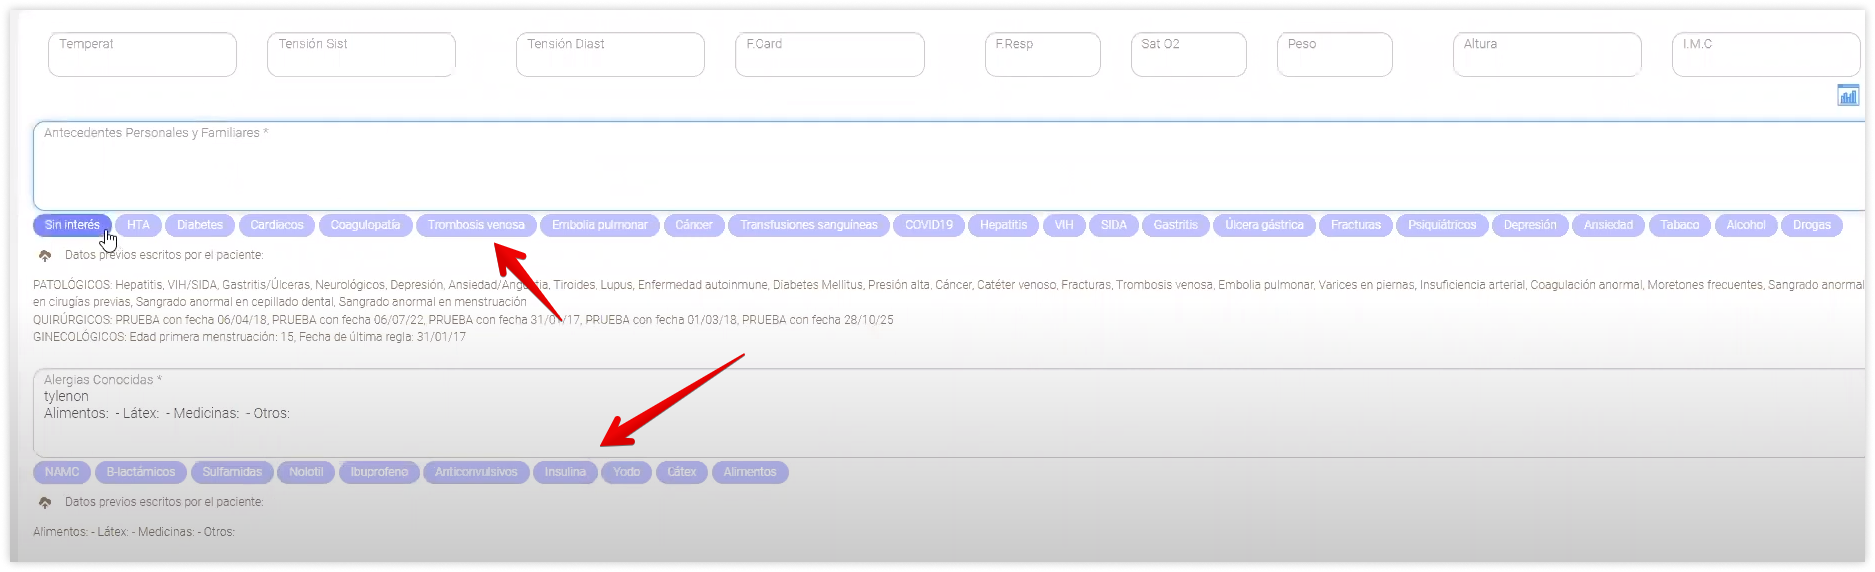
Task: Choose the Cardíacos chip
Action: pos(277,225)
